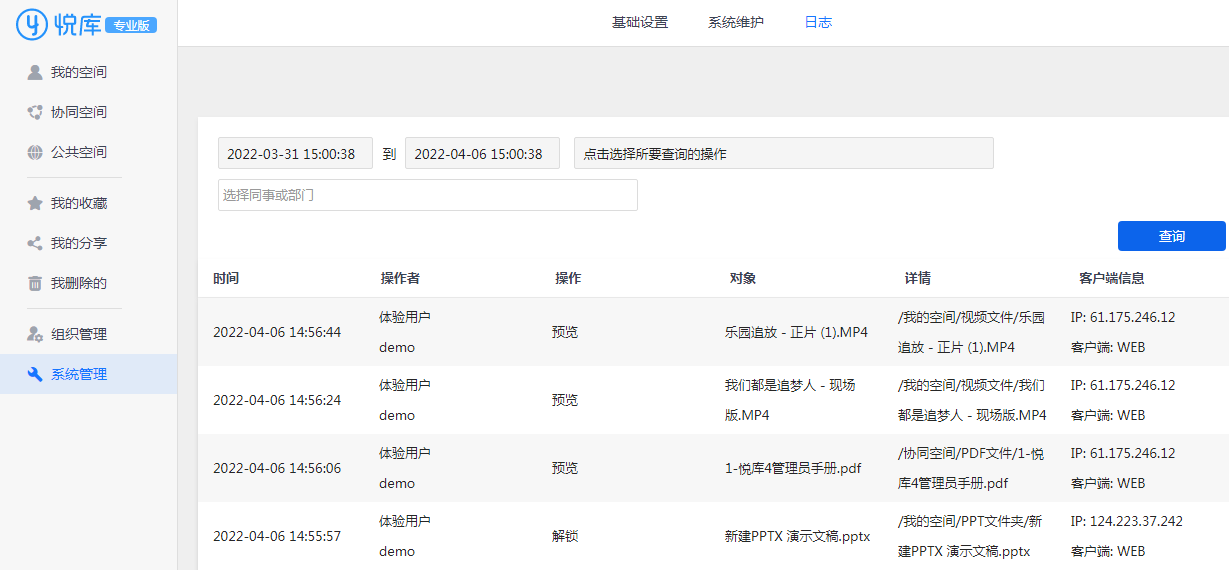Click the 新建PPTX 演示文稿.pptx log entry
The image size is (1229, 570).
[797, 536]
